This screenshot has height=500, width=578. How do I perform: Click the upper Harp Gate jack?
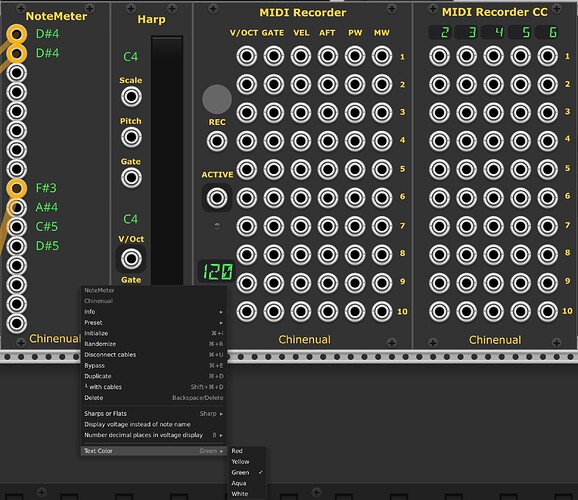[131, 178]
